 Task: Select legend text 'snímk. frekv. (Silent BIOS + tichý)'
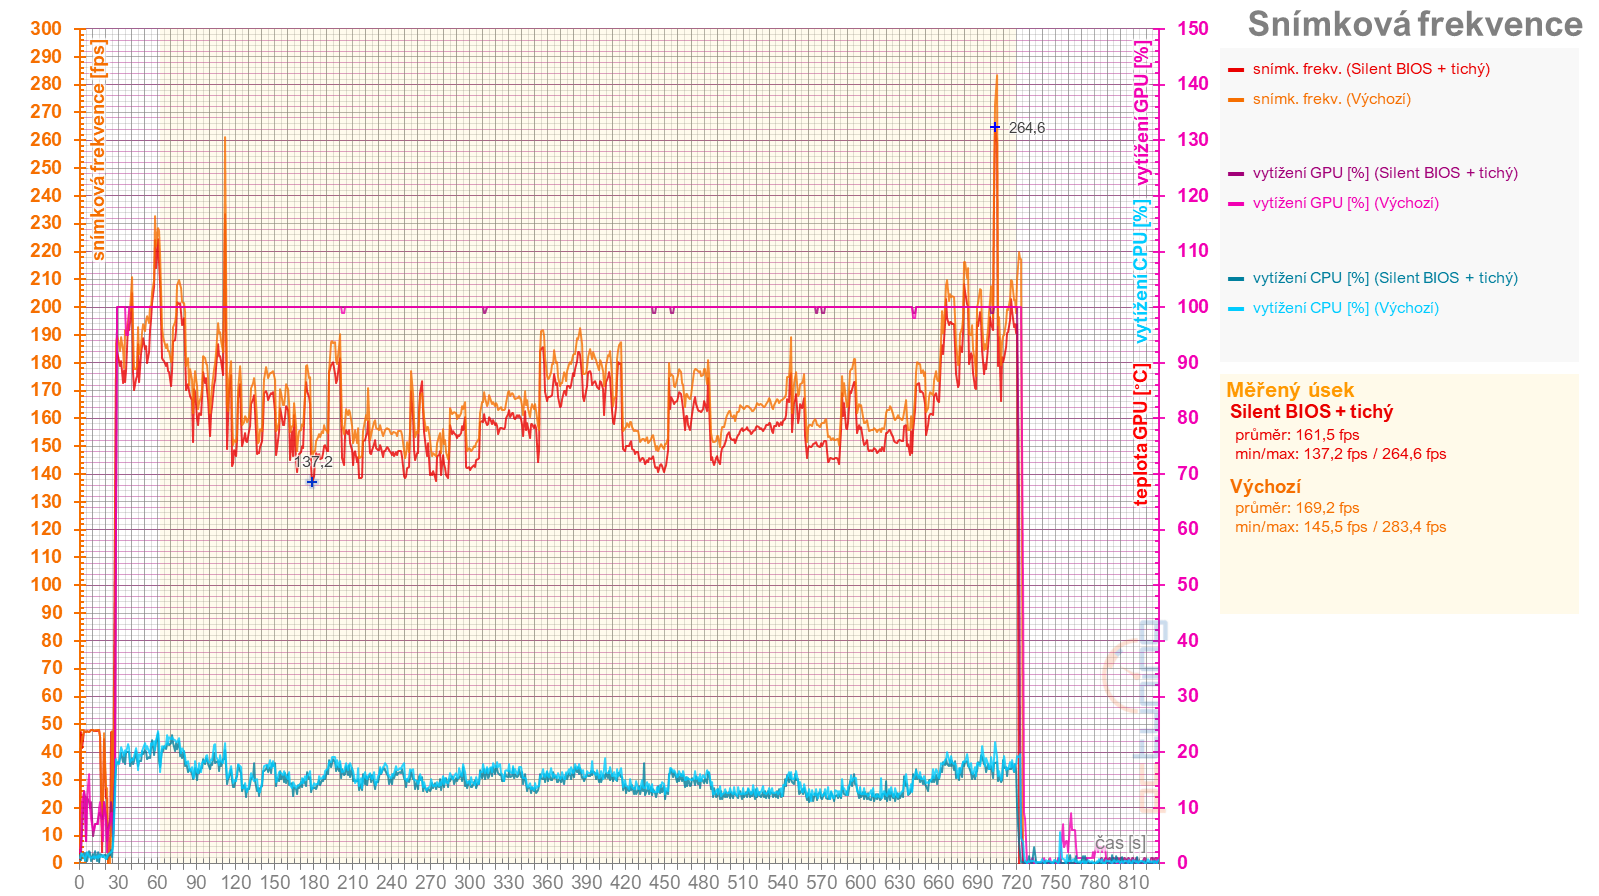tap(1371, 69)
